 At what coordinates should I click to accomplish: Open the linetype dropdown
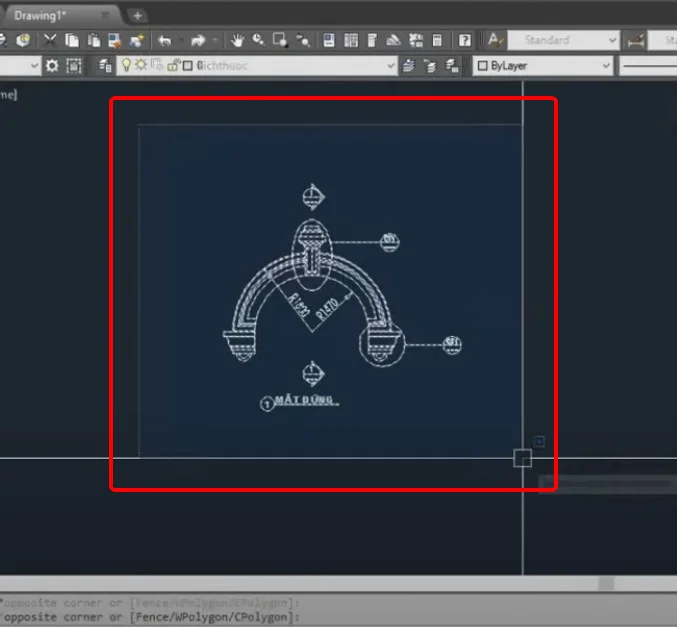pyautogui.click(x=648, y=66)
